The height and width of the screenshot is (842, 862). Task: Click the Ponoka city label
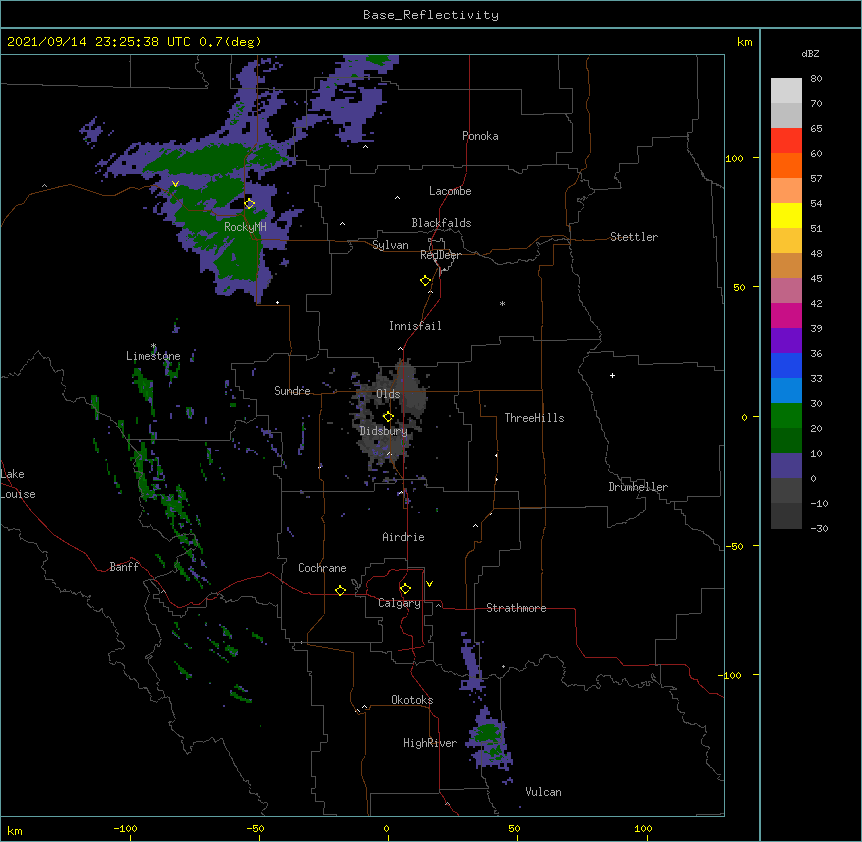[x=480, y=136]
